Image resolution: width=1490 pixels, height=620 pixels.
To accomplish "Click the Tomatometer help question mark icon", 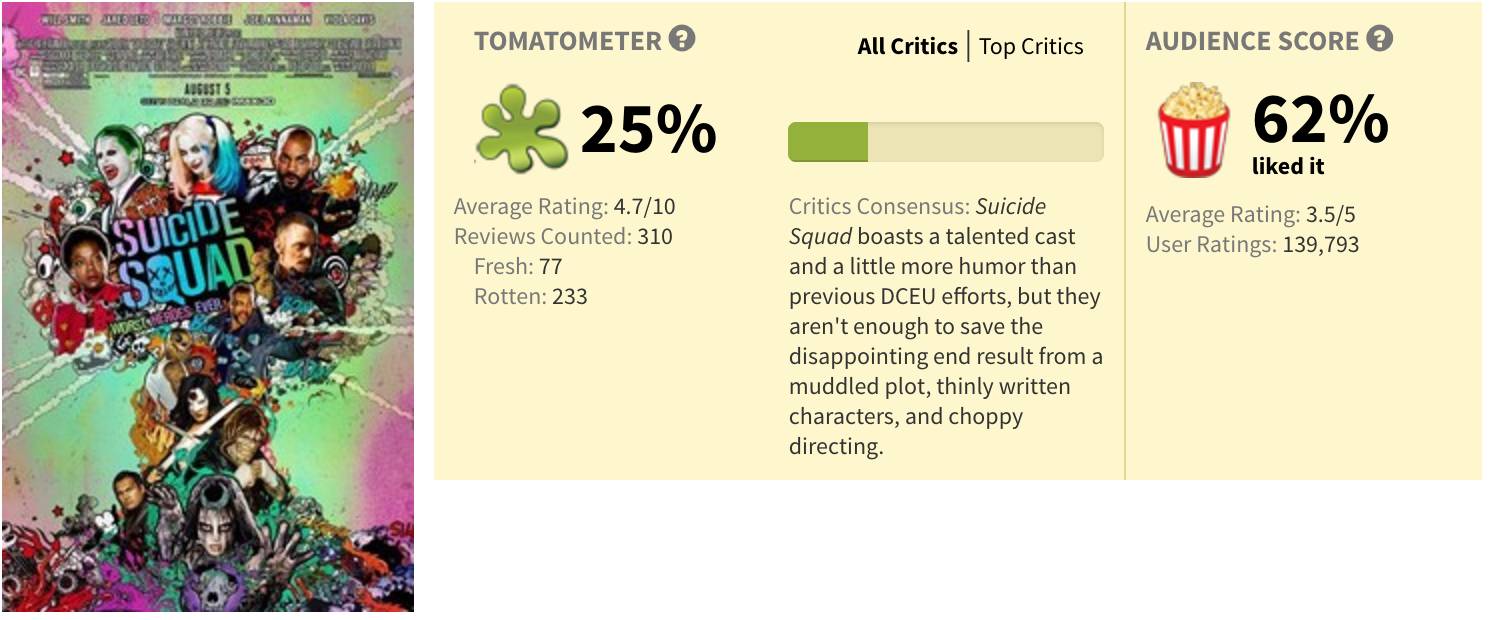I will click(682, 39).
